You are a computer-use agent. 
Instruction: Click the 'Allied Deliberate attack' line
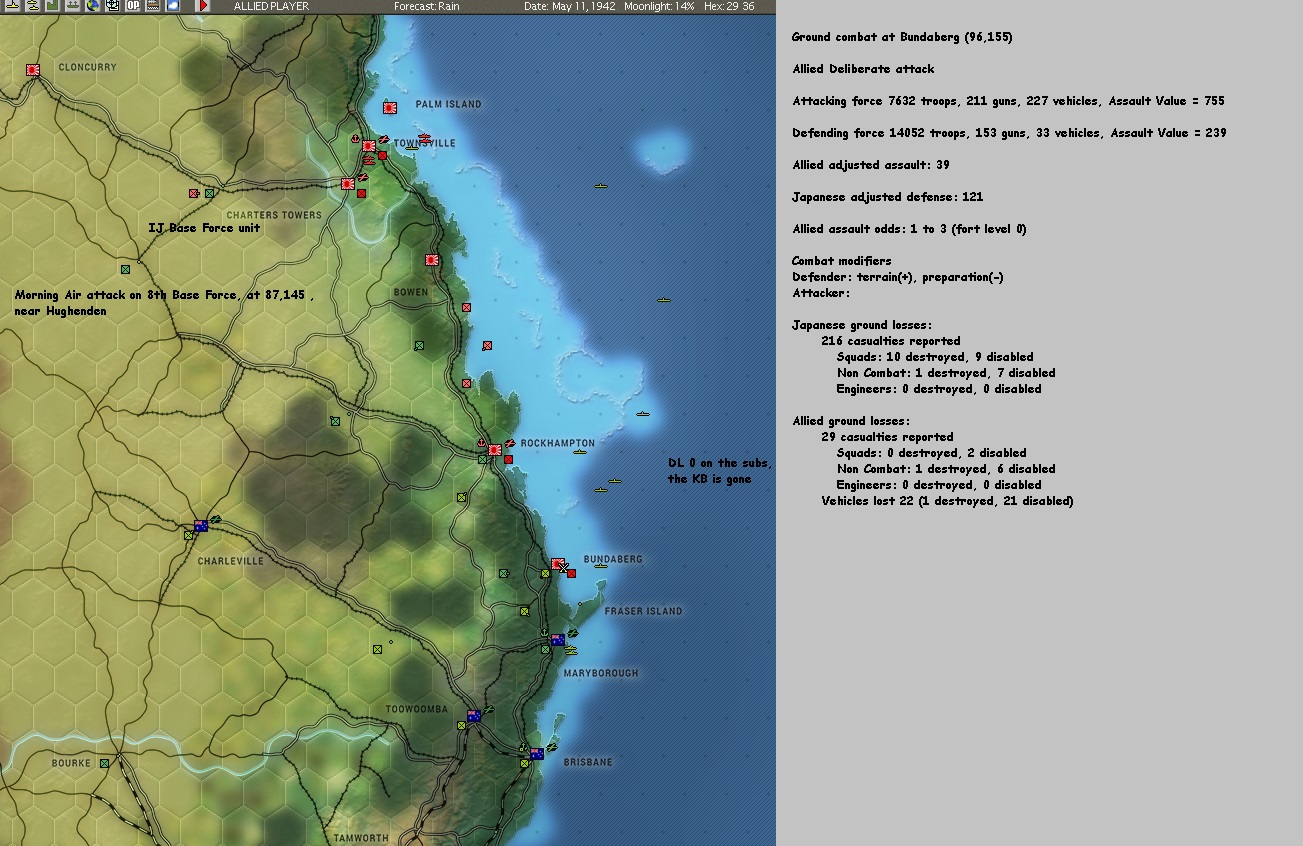tap(863, 69)
